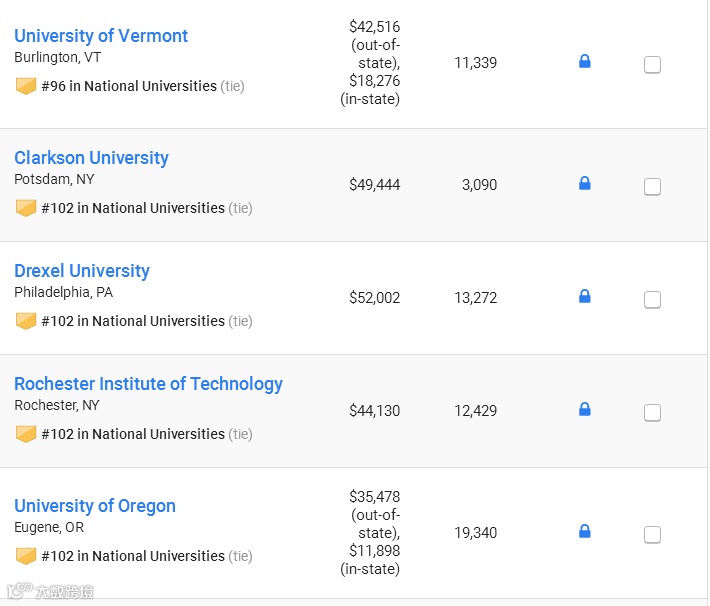Check the compare box for University of Vermont
The image size is (710, 606).
pyautogui.click(x=652, y=65)
